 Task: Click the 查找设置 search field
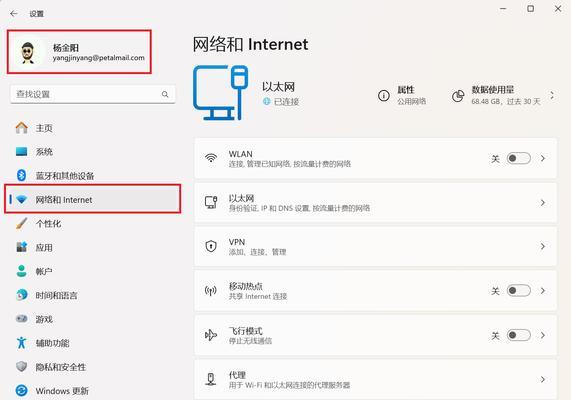point(93,94)
